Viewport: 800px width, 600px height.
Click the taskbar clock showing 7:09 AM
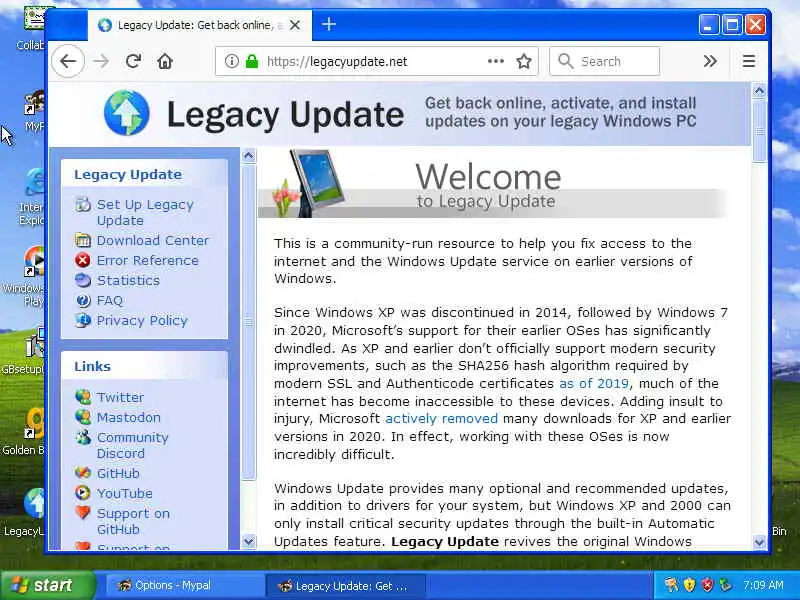763,585
